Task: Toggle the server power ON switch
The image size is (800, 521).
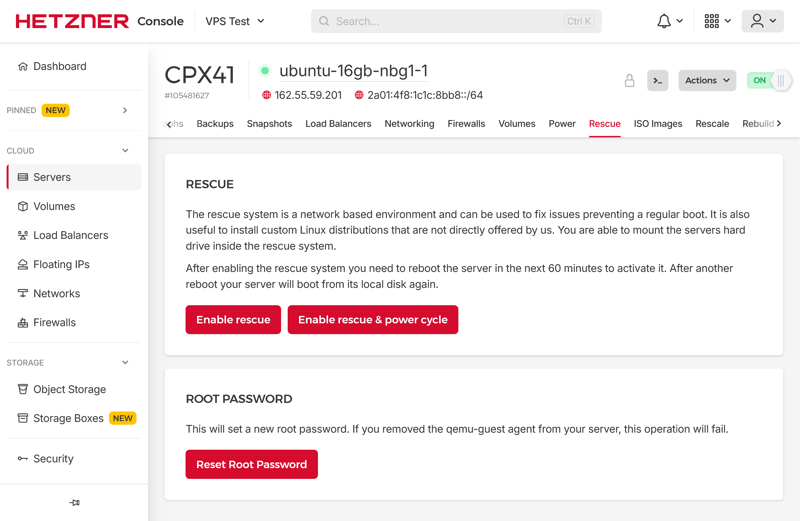Action: click(769, 81)
